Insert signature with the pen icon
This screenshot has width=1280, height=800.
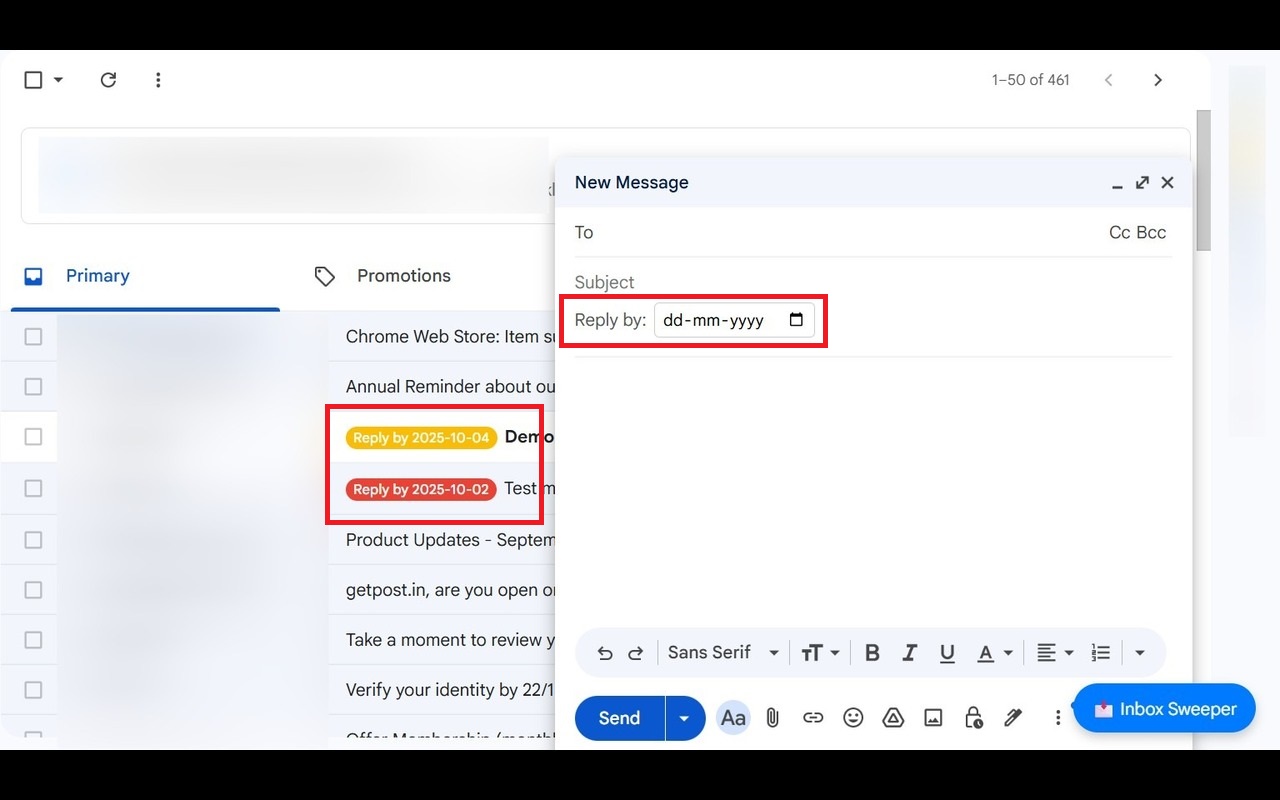(x=1013, y=717)
